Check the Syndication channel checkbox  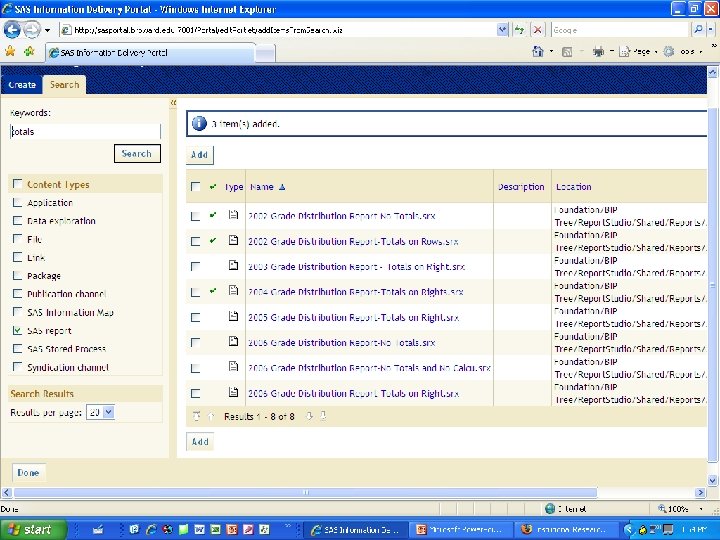point(17,366)
